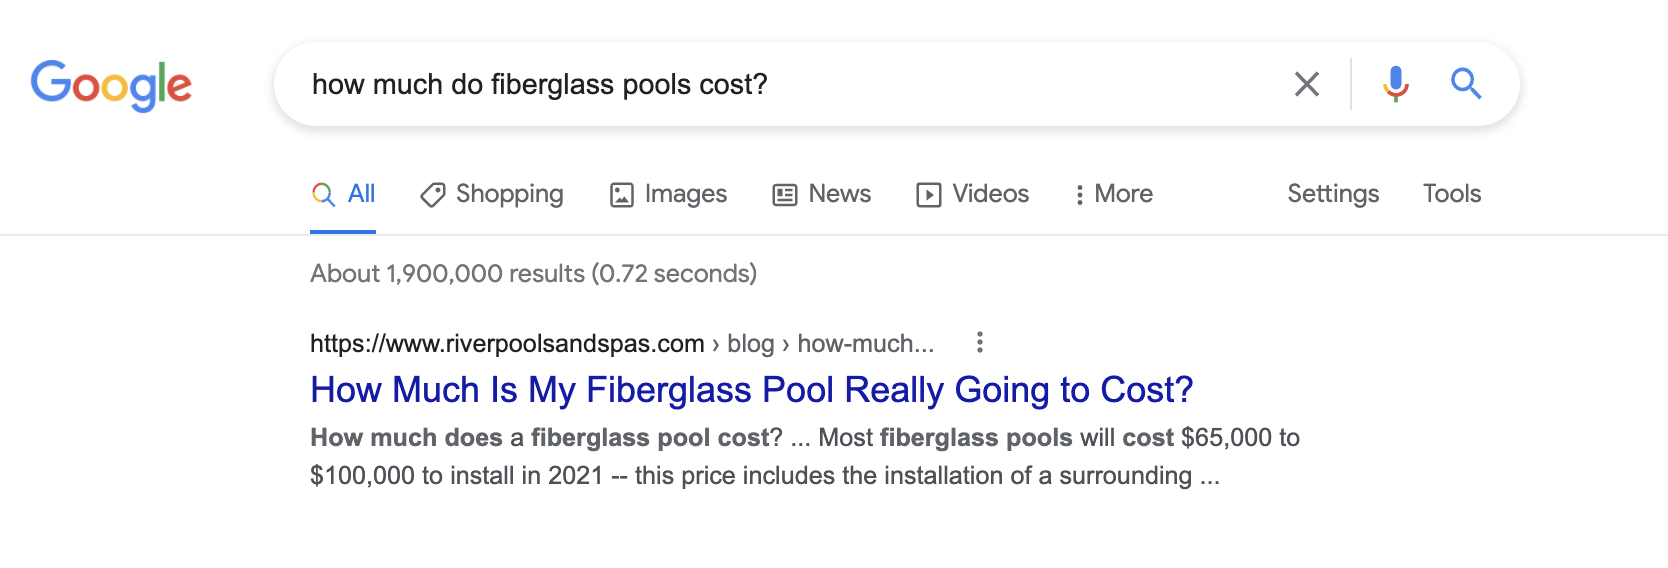Start voice search with microphone icon
This screenshot has height=568, width=1668.
tap(1395, 84)
